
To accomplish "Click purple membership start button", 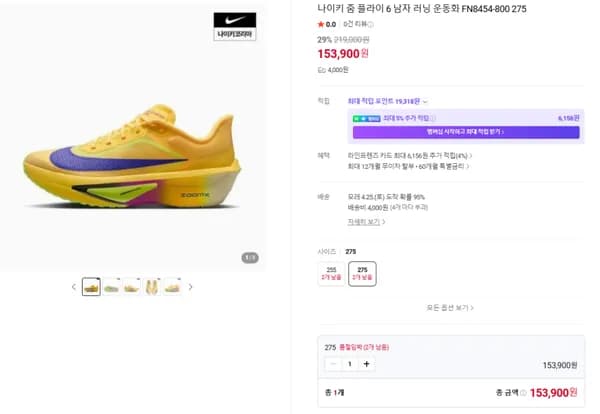I will tap(465, 132).
